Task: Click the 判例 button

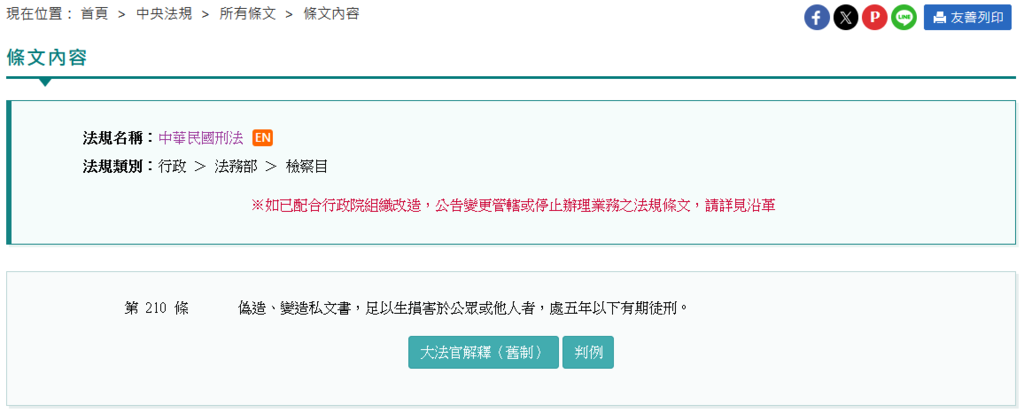Action: tap(588, 352)
